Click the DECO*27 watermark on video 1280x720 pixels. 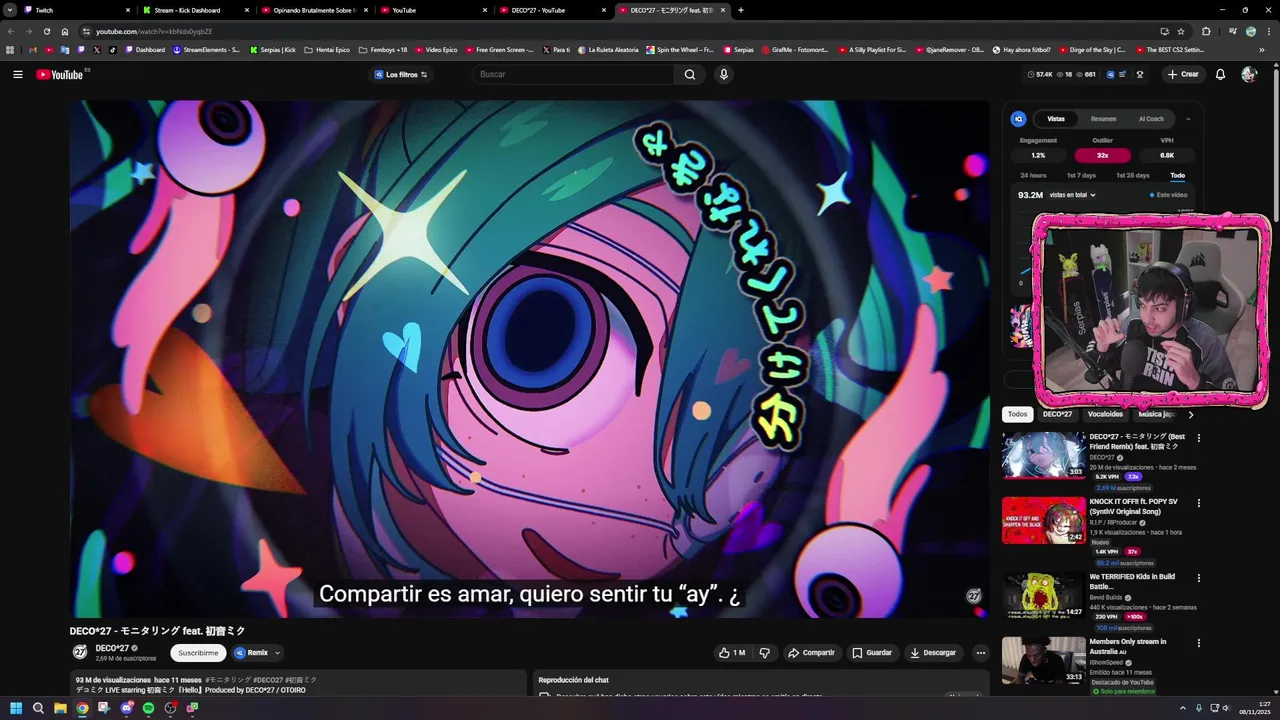[x=974, y=596]
